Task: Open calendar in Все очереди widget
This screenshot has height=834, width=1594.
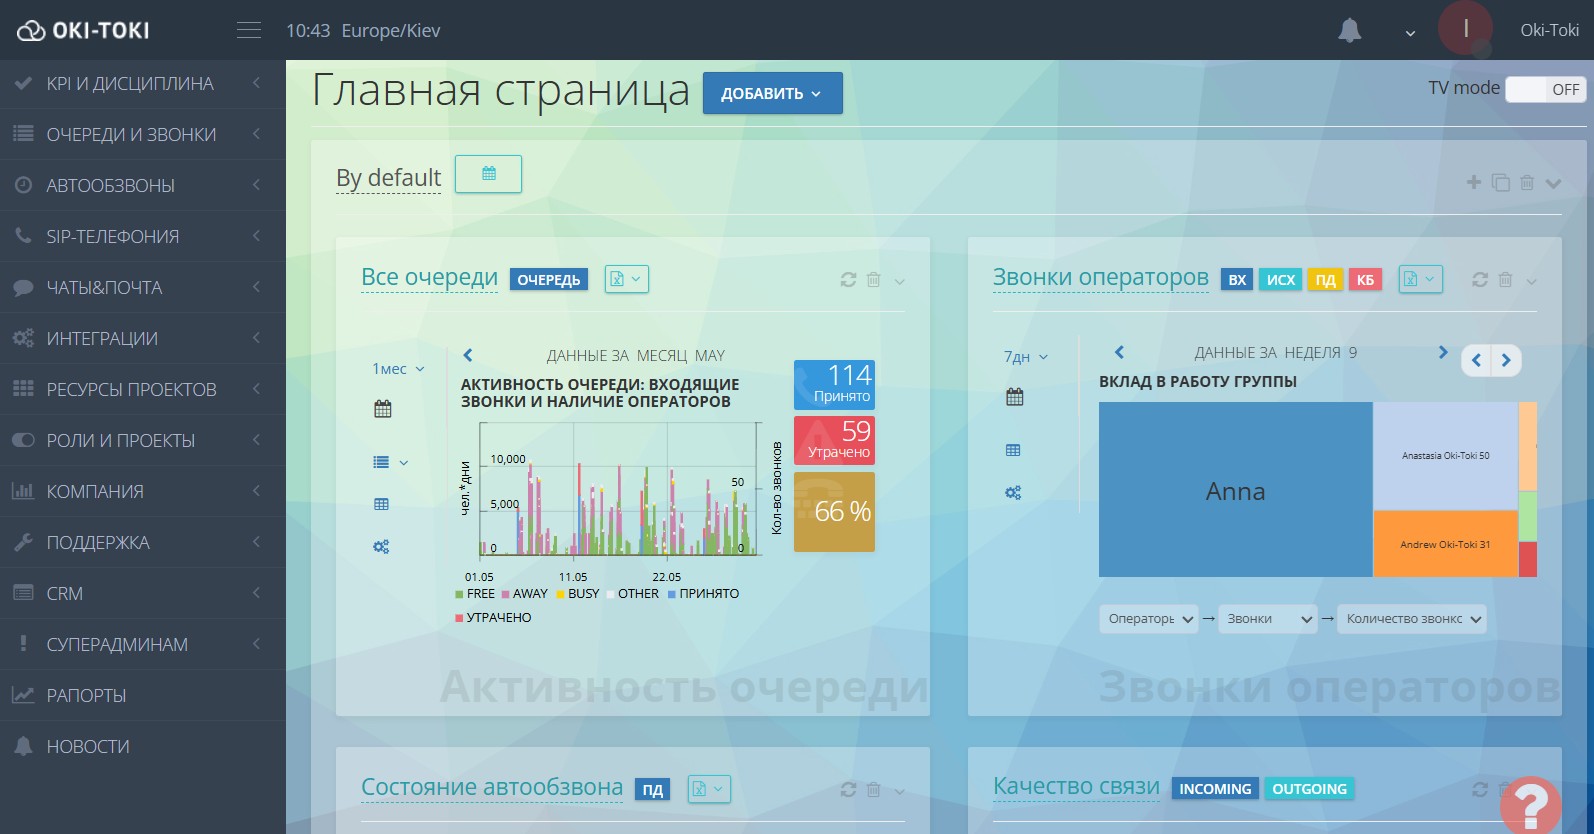Action: click(382, 408)
